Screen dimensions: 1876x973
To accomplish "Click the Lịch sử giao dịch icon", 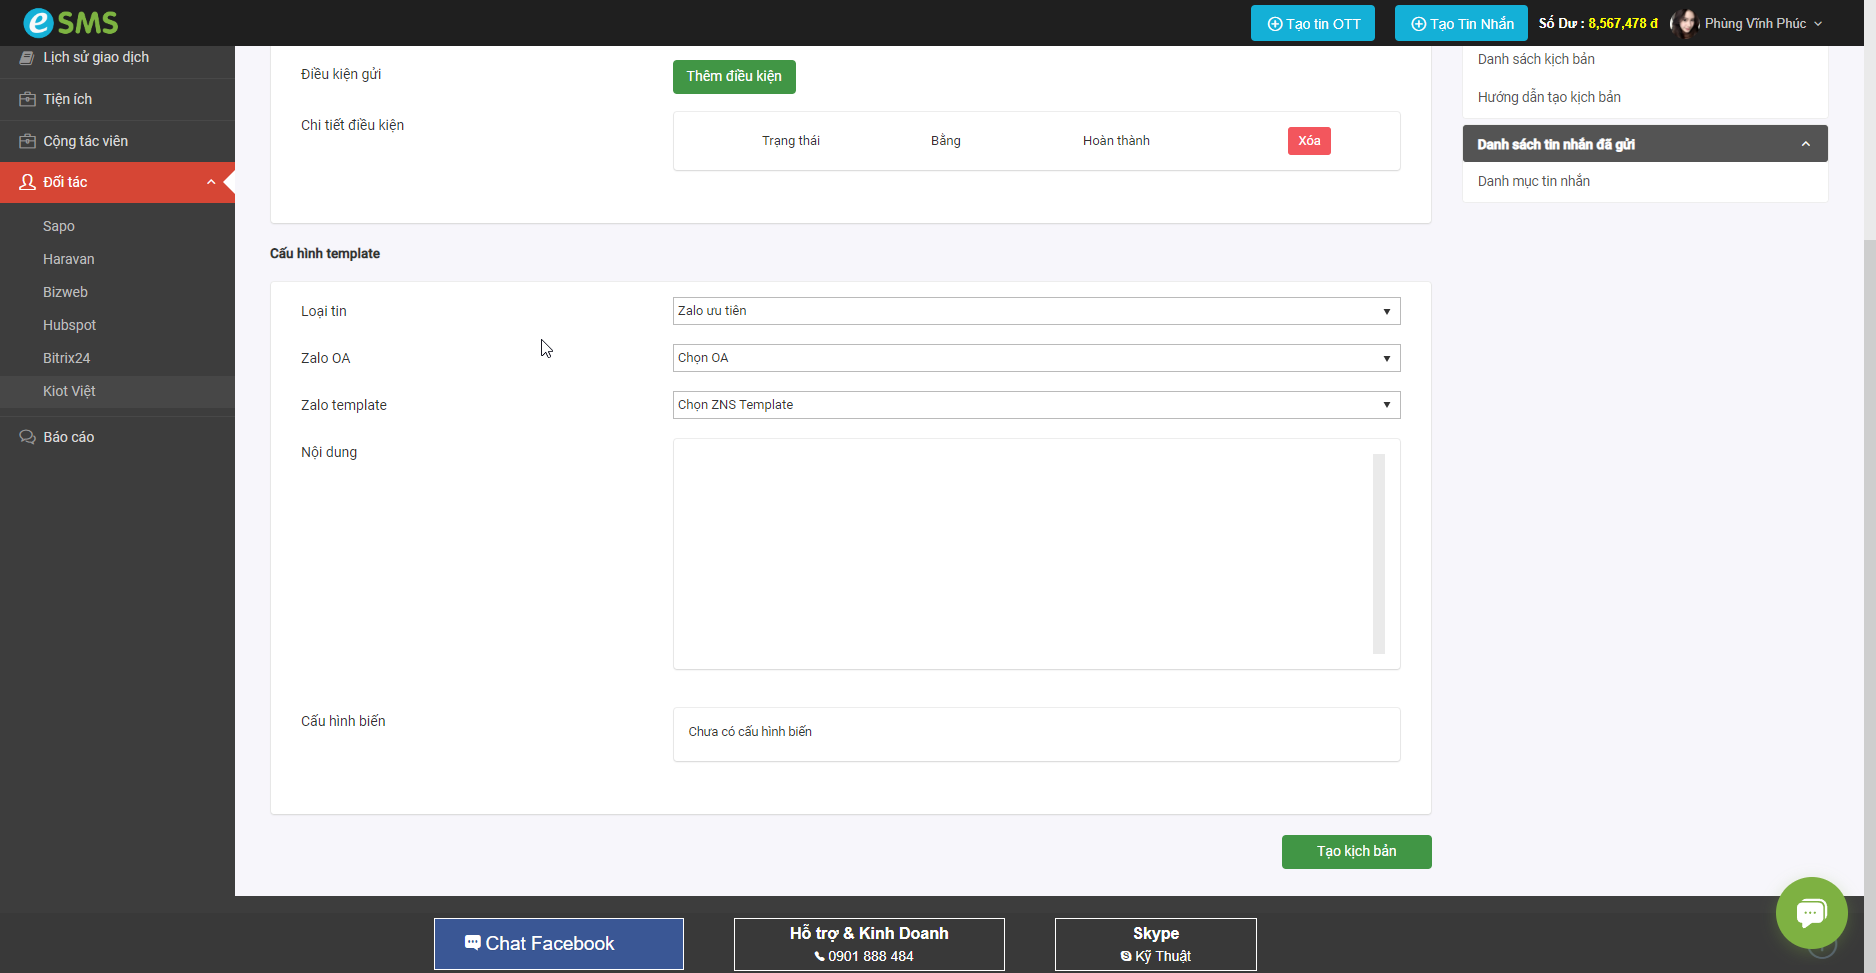I will tap(27, 58).
